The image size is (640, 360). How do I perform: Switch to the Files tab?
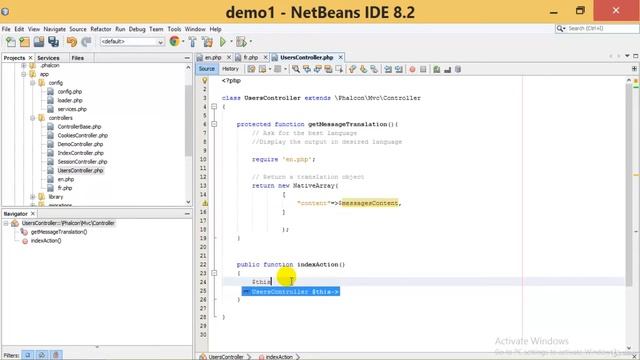point(78,58)
